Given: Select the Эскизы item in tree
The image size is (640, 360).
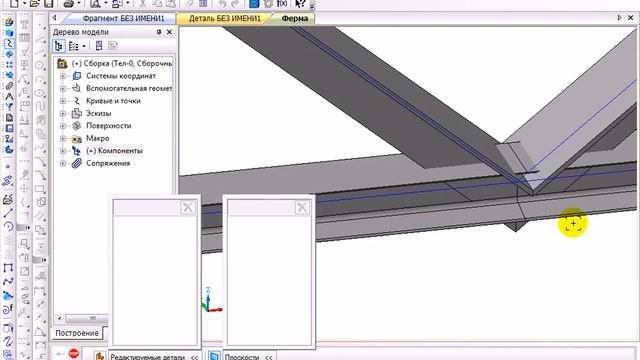Looking at the screenshot, I should tap(98, 113).
